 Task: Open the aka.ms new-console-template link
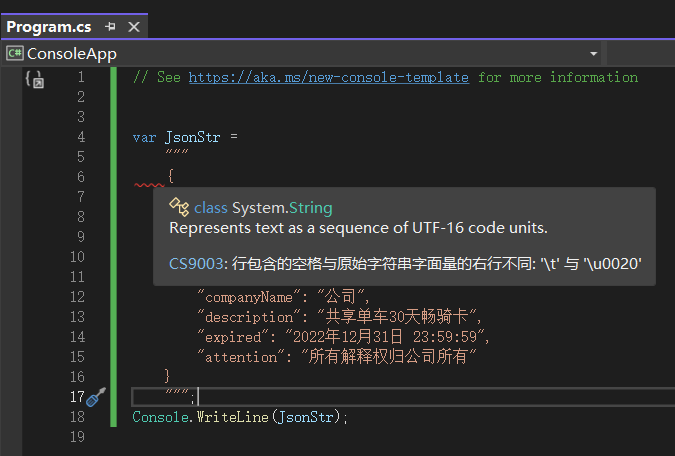coord(328,78)
